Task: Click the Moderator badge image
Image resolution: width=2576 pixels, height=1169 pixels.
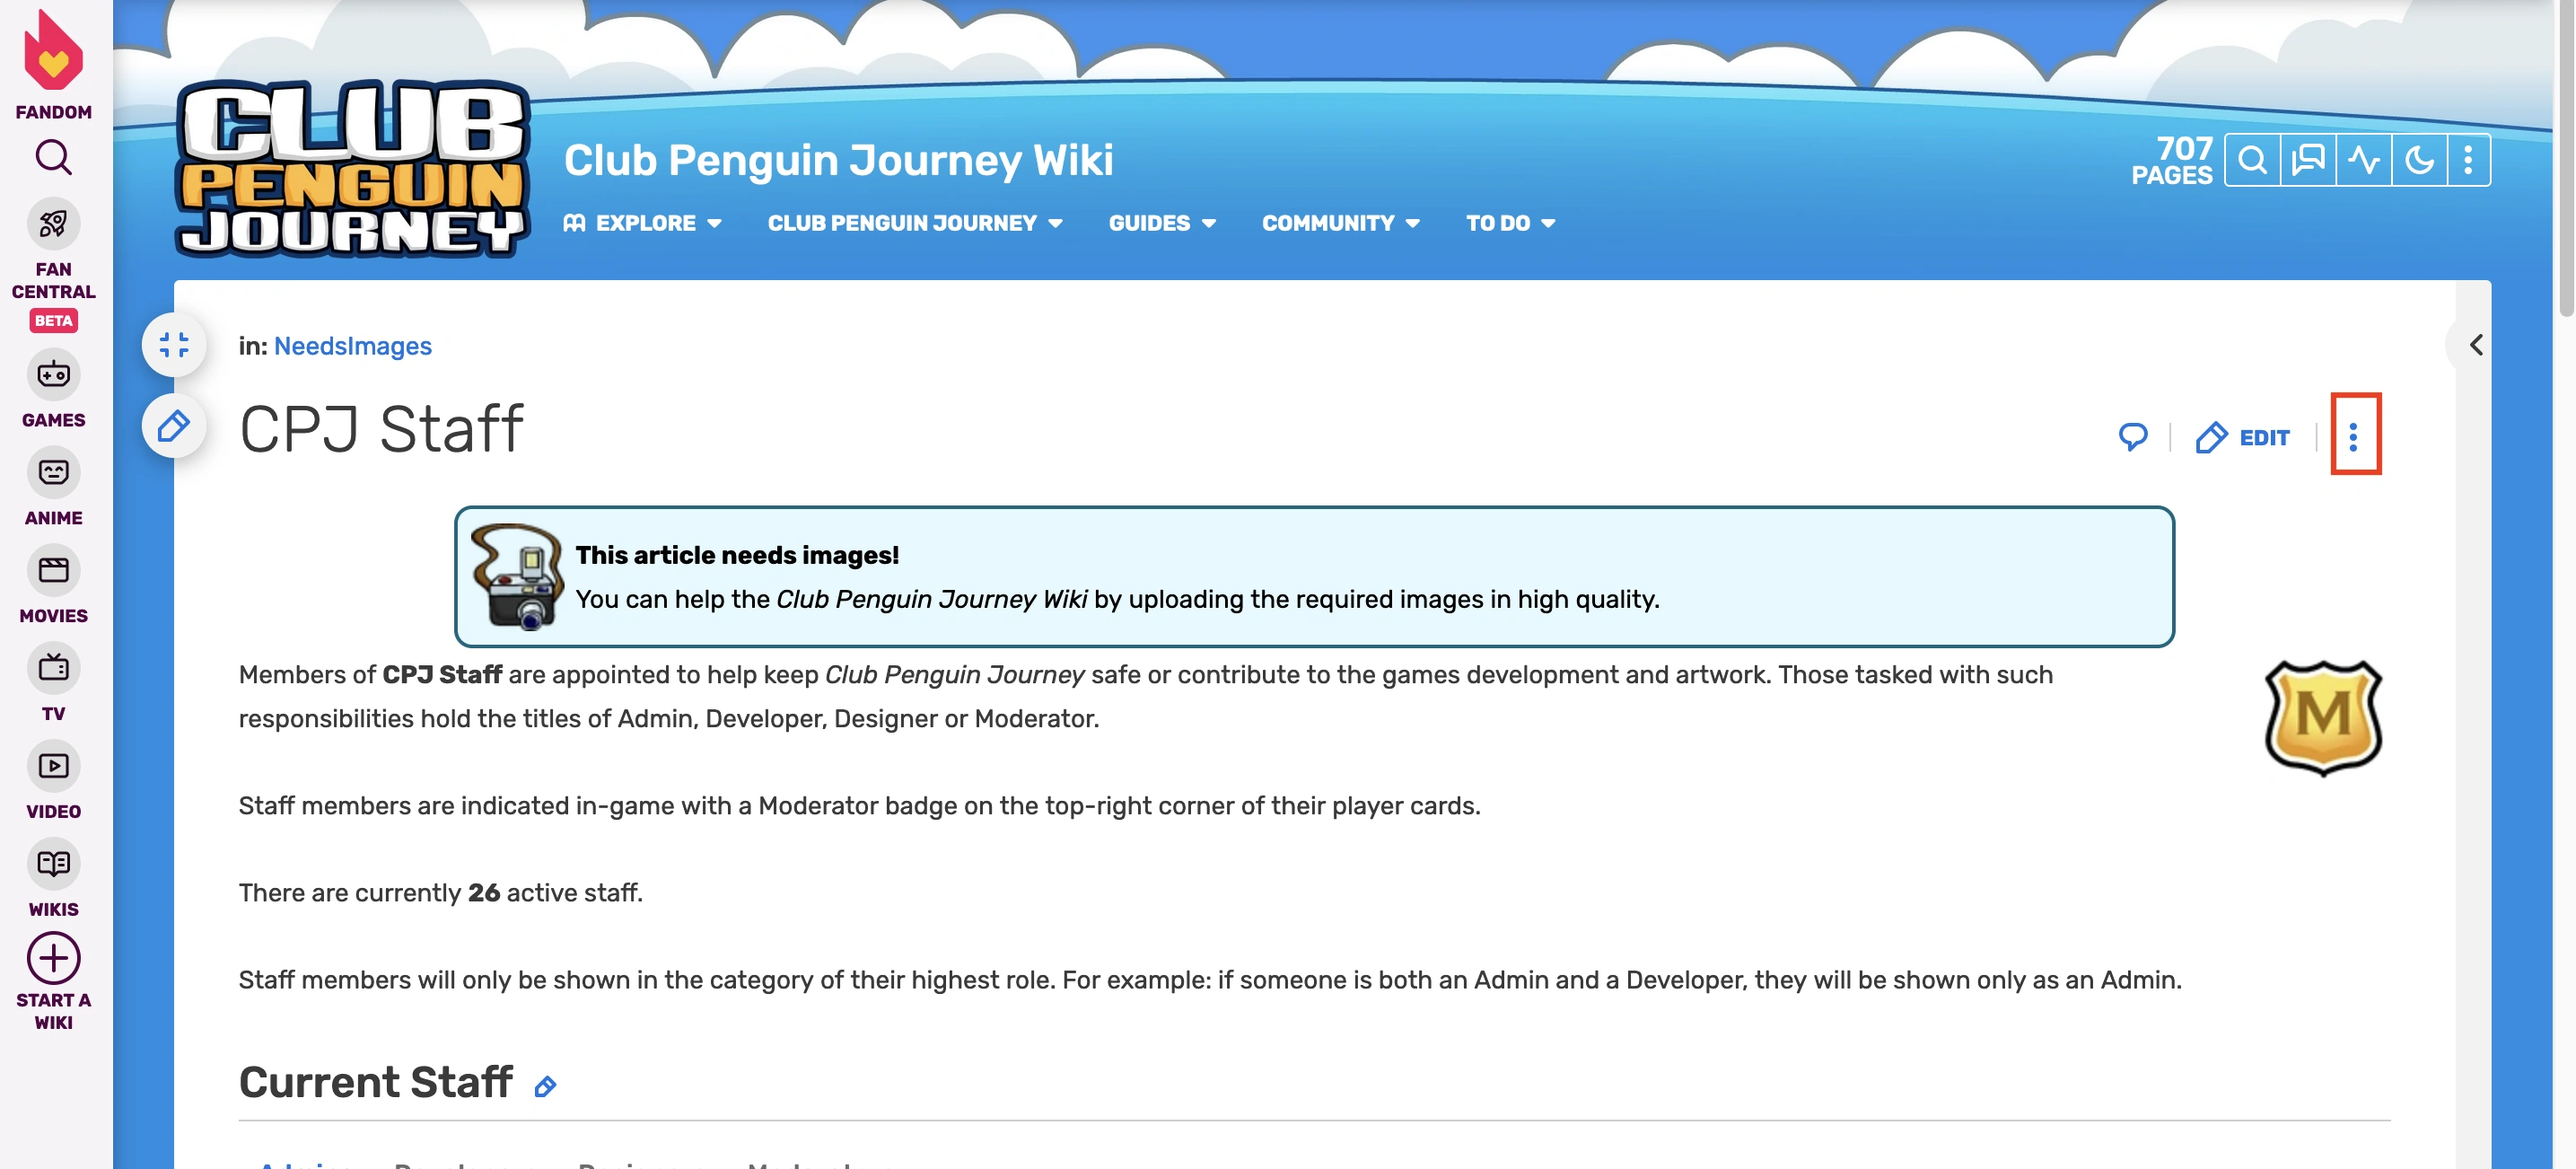Action: tap(2322, 717)
